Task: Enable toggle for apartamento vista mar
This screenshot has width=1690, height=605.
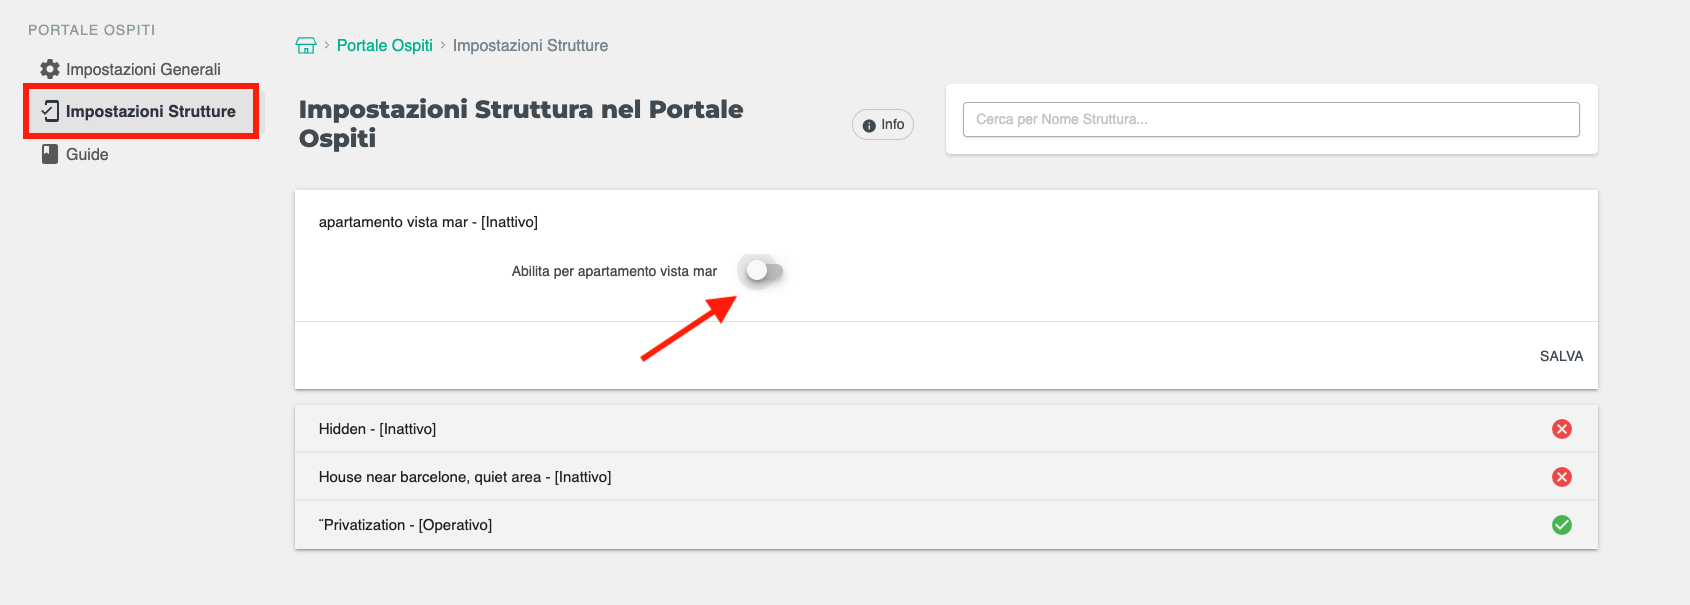Action: coord(764,271)
